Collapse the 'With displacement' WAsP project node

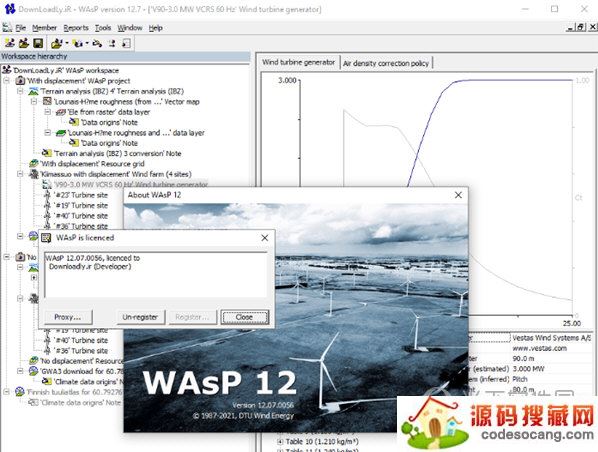tap(6, 81)
